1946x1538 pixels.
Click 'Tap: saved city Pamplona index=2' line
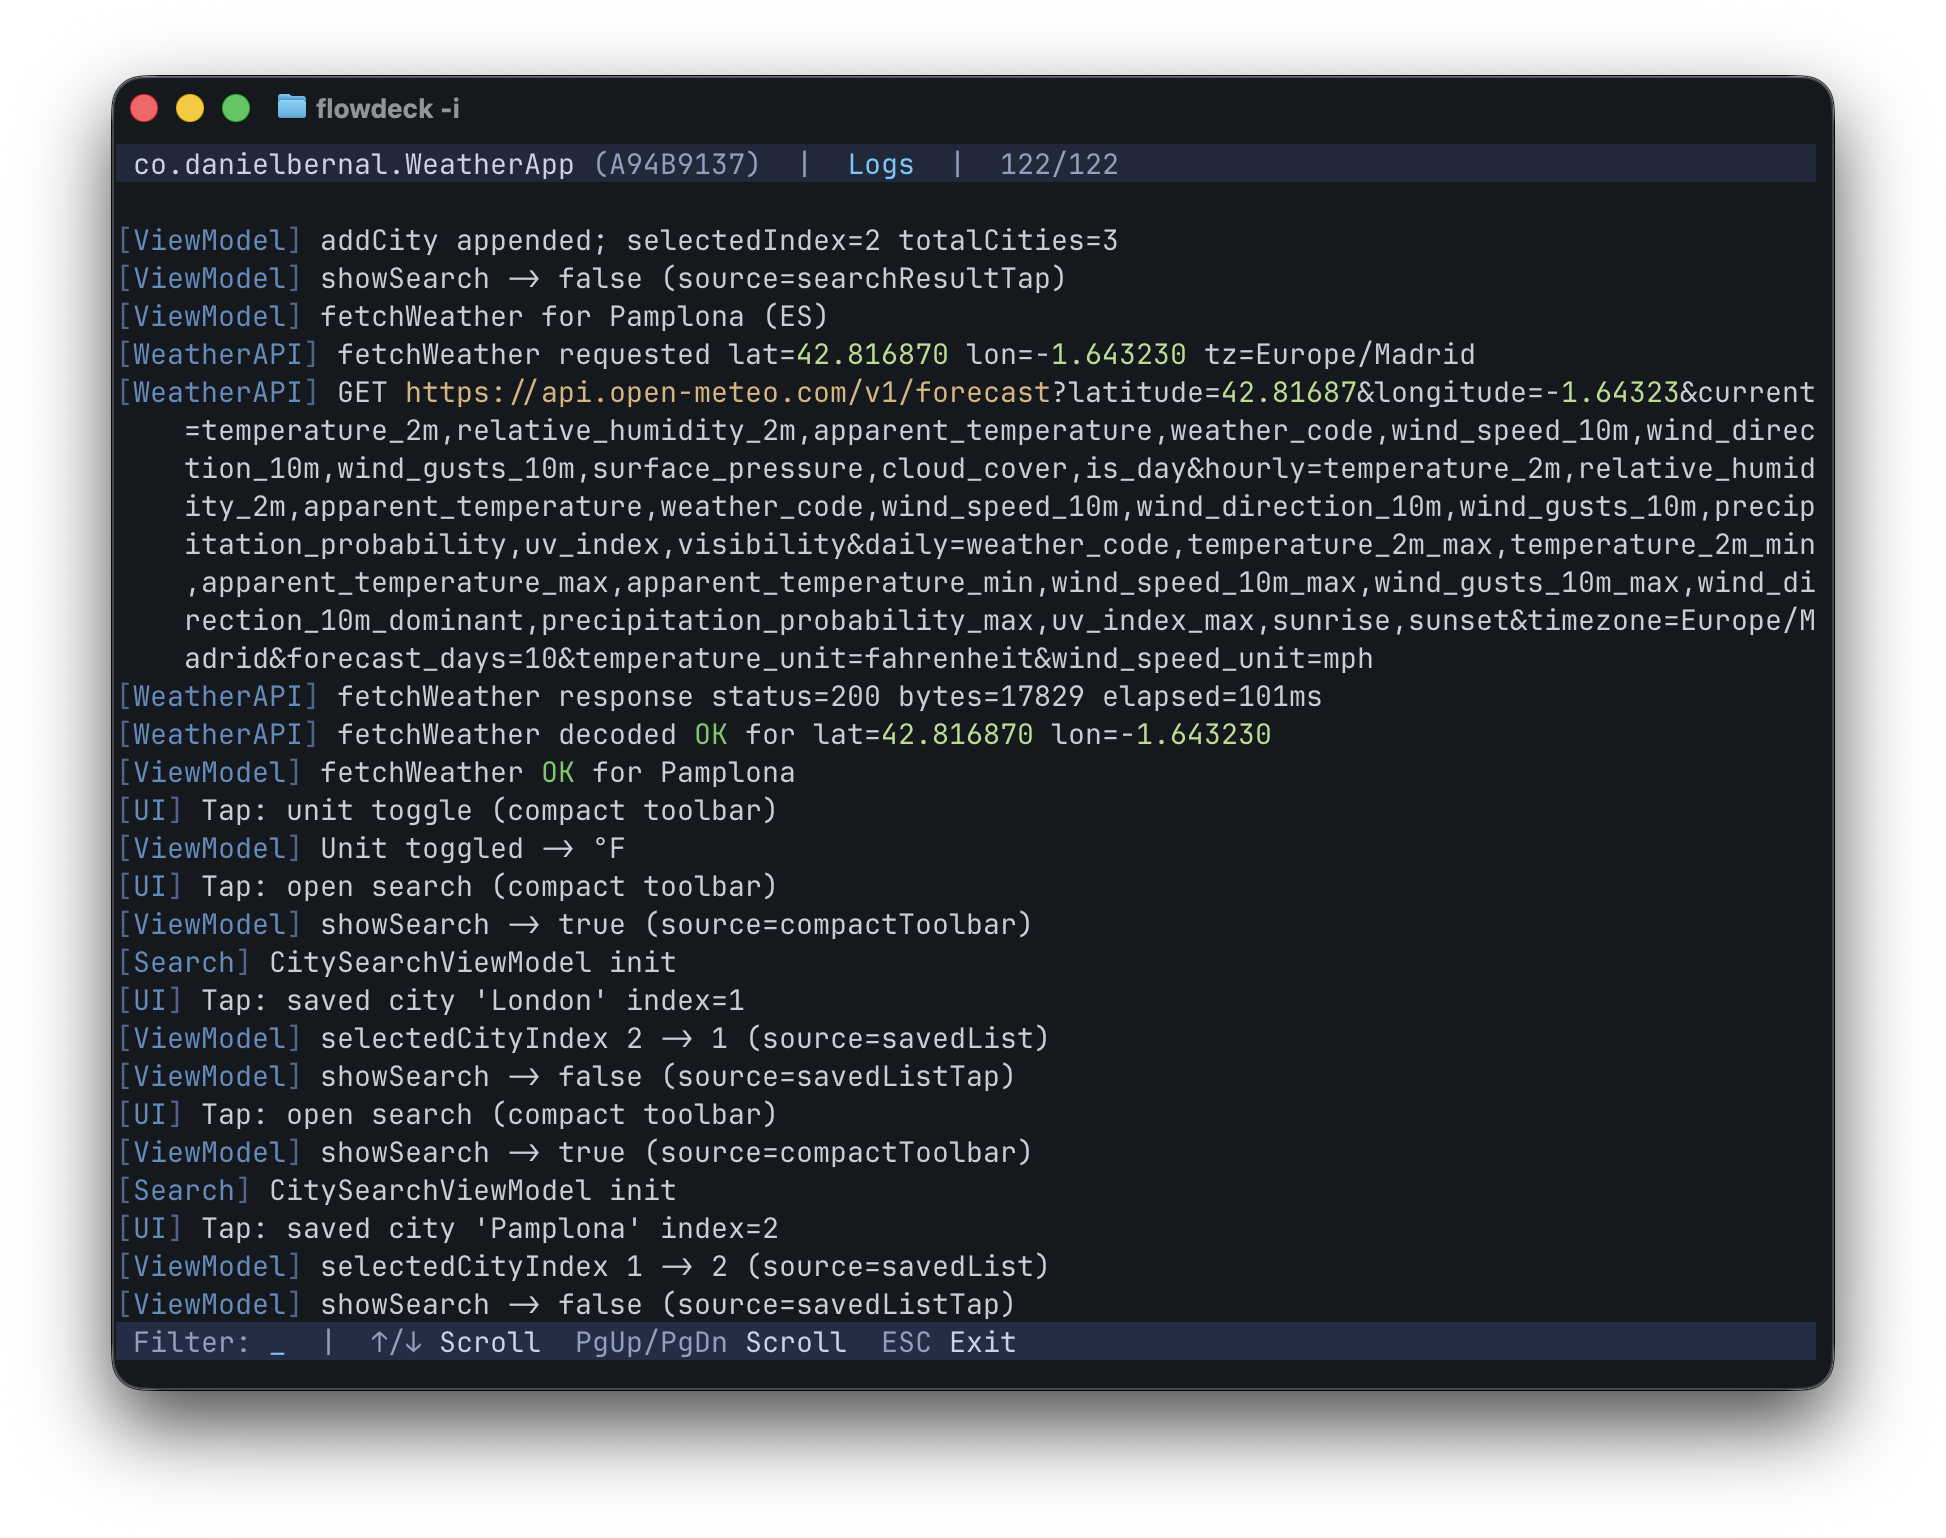coord(448,1228)
